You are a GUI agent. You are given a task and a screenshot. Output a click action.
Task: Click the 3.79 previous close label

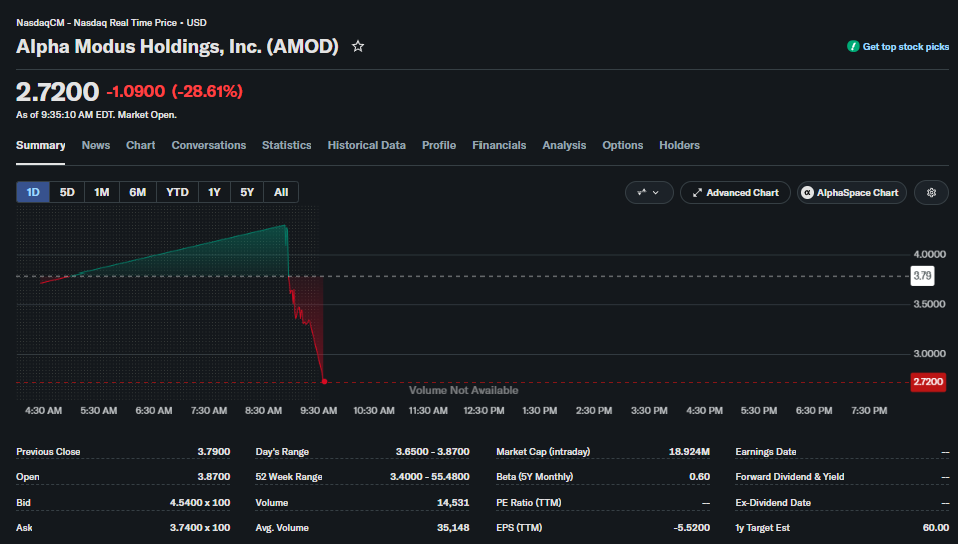point(923,276)
